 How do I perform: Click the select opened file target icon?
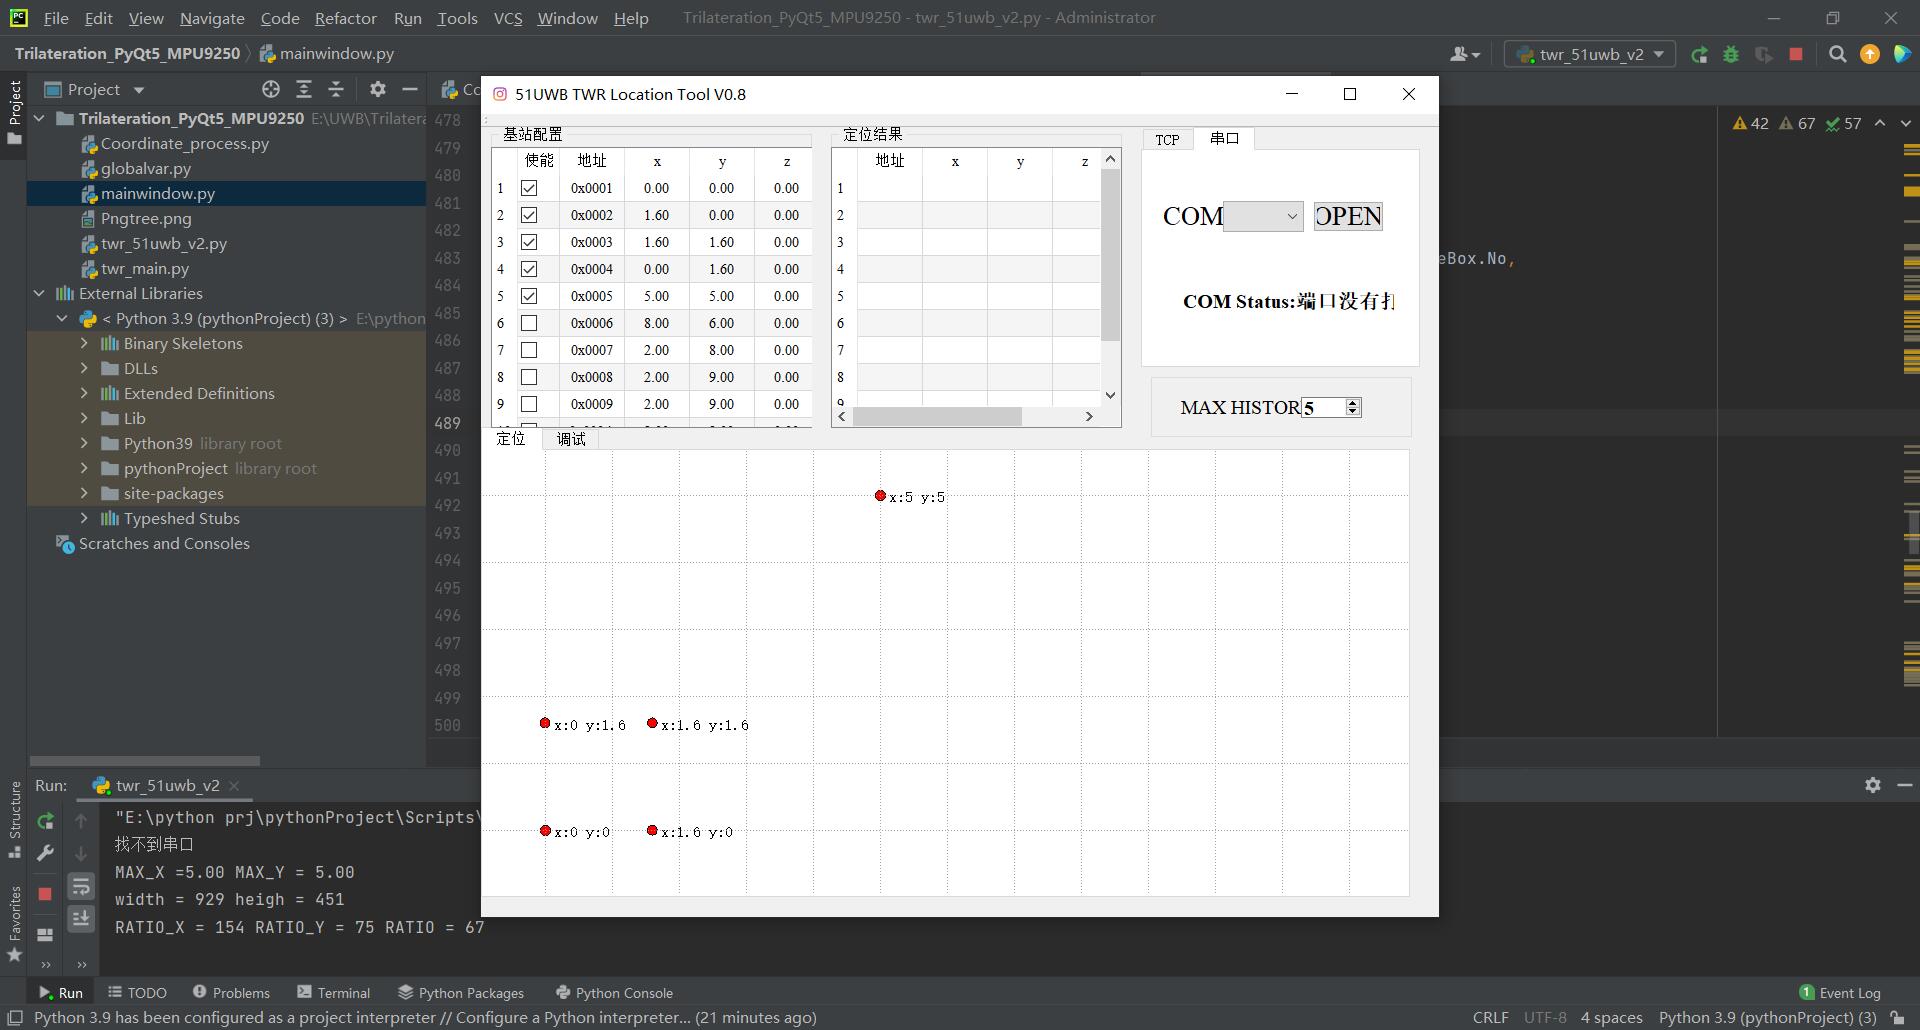point(271,89)
